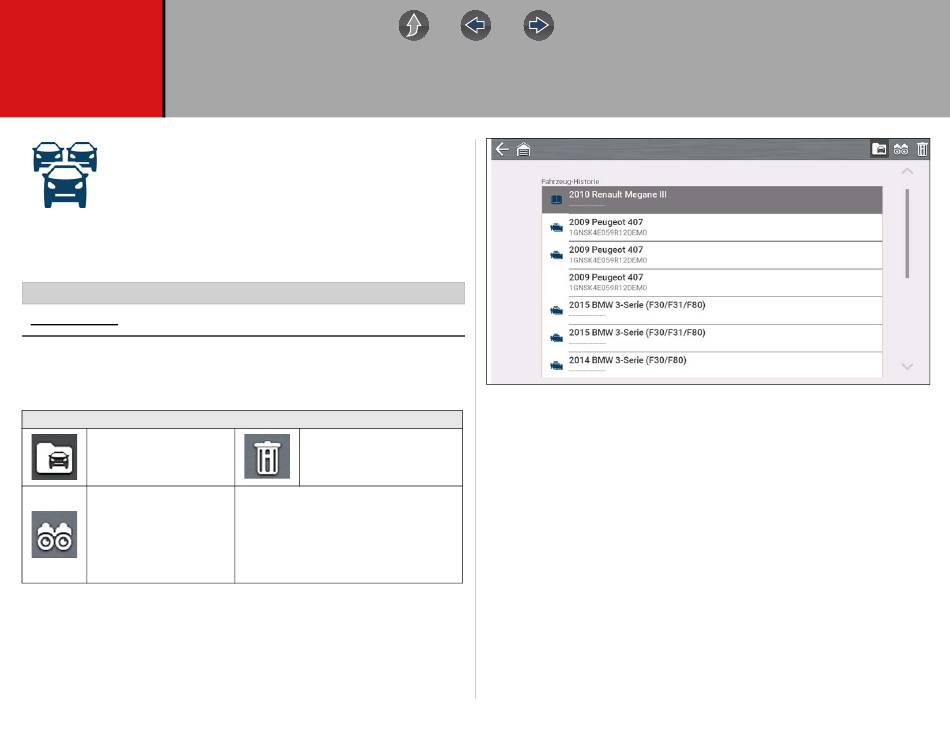Screen dimensions: 950x734
Task: Tap the back arrow in the screenshot toolbar
Action: (502, 149)
